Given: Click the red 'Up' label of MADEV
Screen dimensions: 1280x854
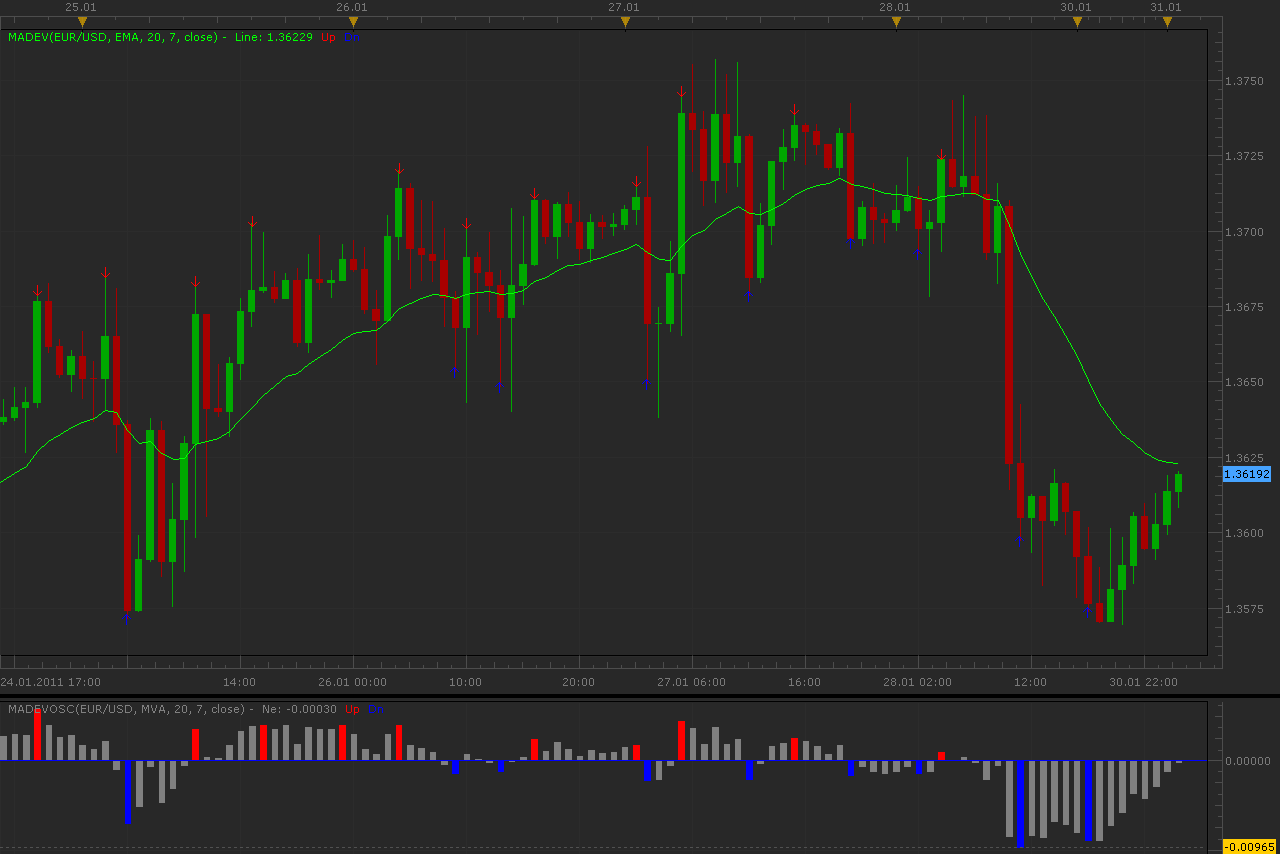Looking at the screenshot, I should click(329, 37).
